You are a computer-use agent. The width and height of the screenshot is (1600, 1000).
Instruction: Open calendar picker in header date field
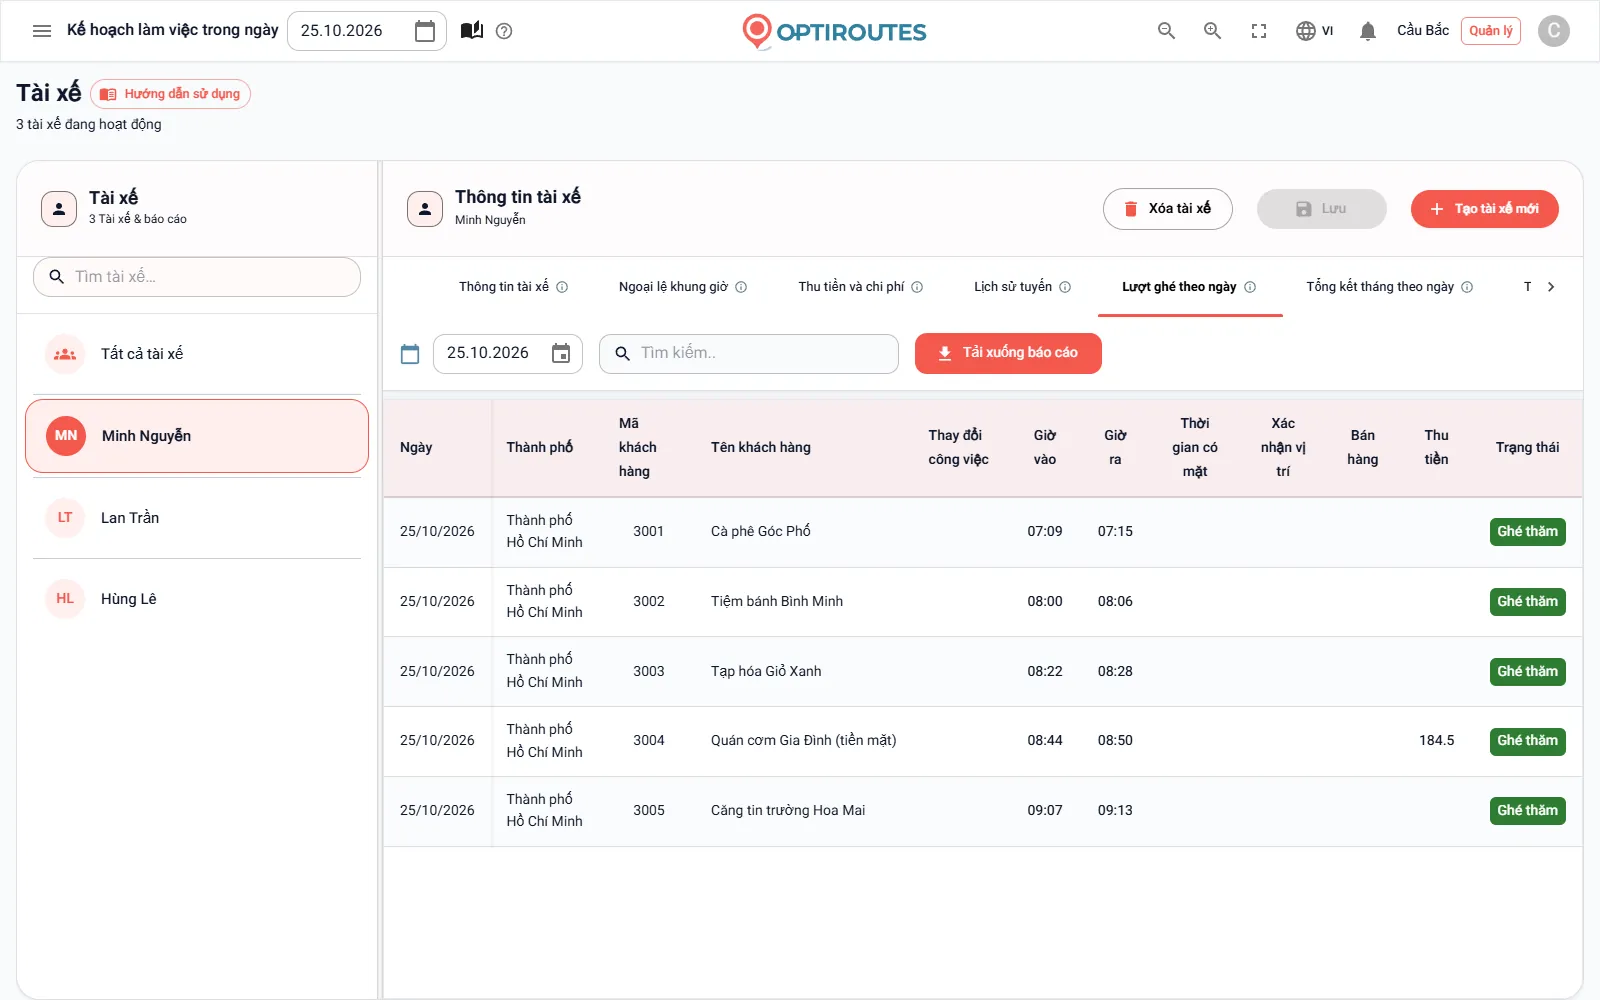(425, 31)
